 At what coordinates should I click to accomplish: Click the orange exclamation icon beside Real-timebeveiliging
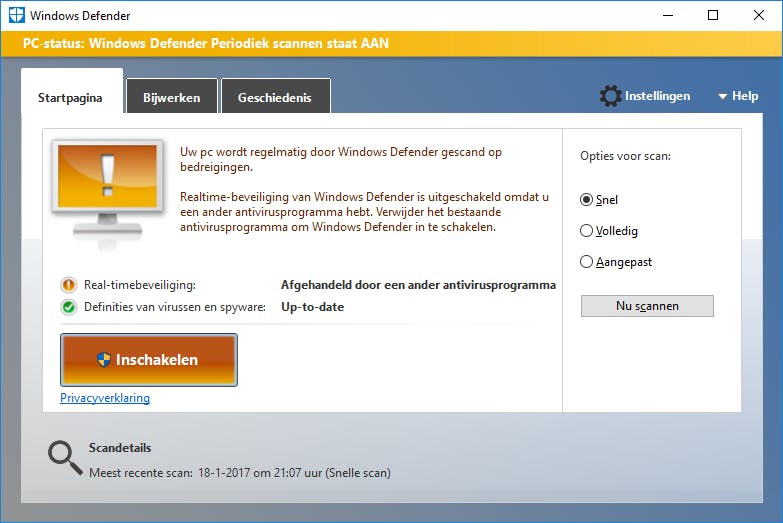68,285
